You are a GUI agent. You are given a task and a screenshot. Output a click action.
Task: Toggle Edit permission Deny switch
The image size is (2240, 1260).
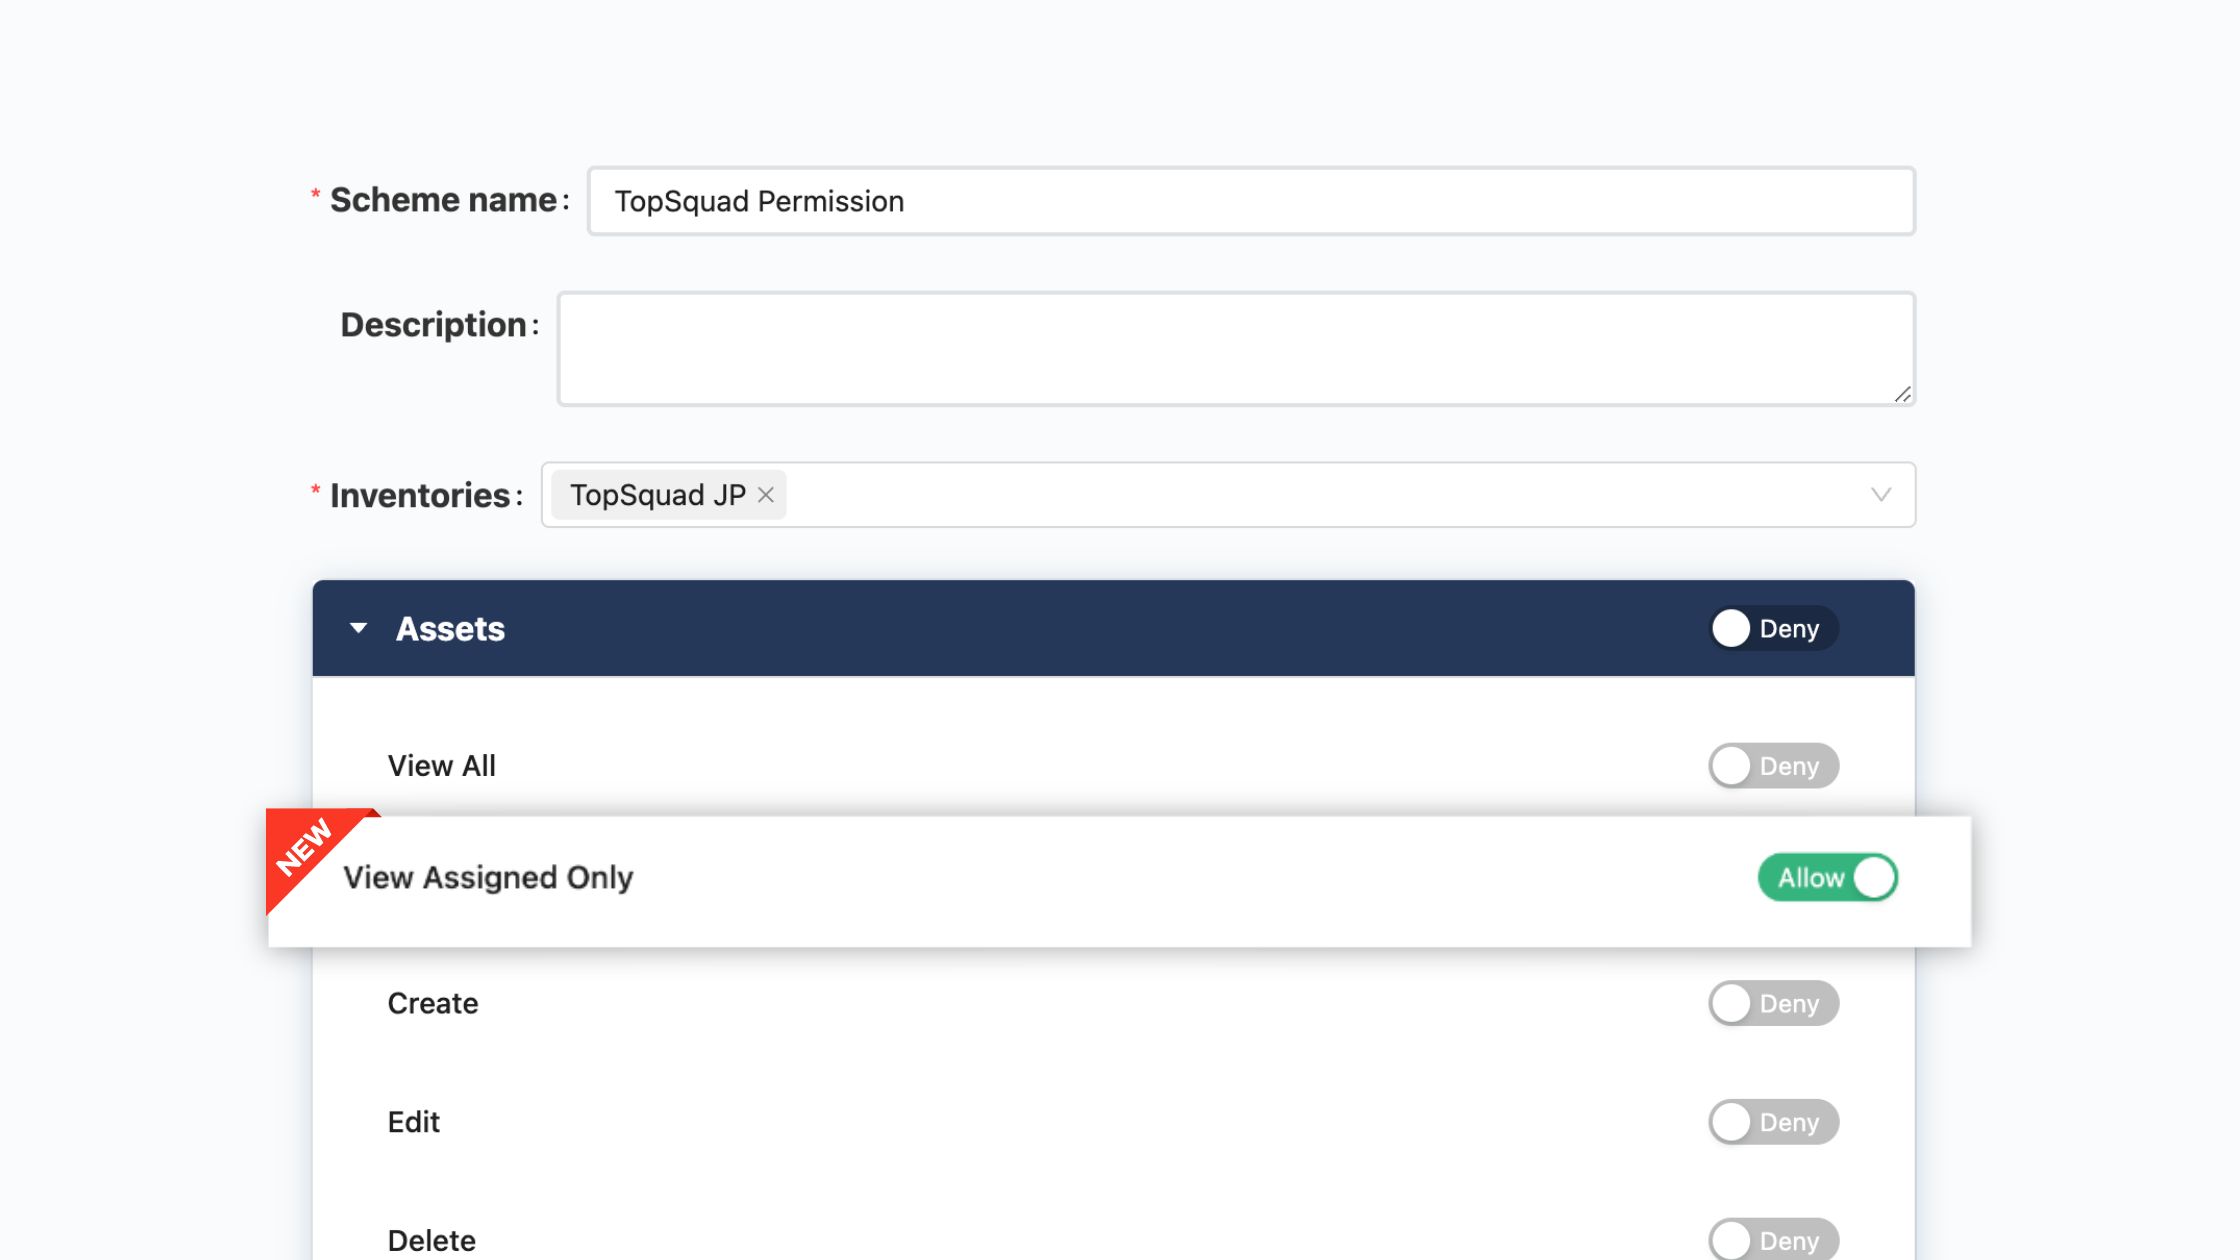coord(1772,1122)
